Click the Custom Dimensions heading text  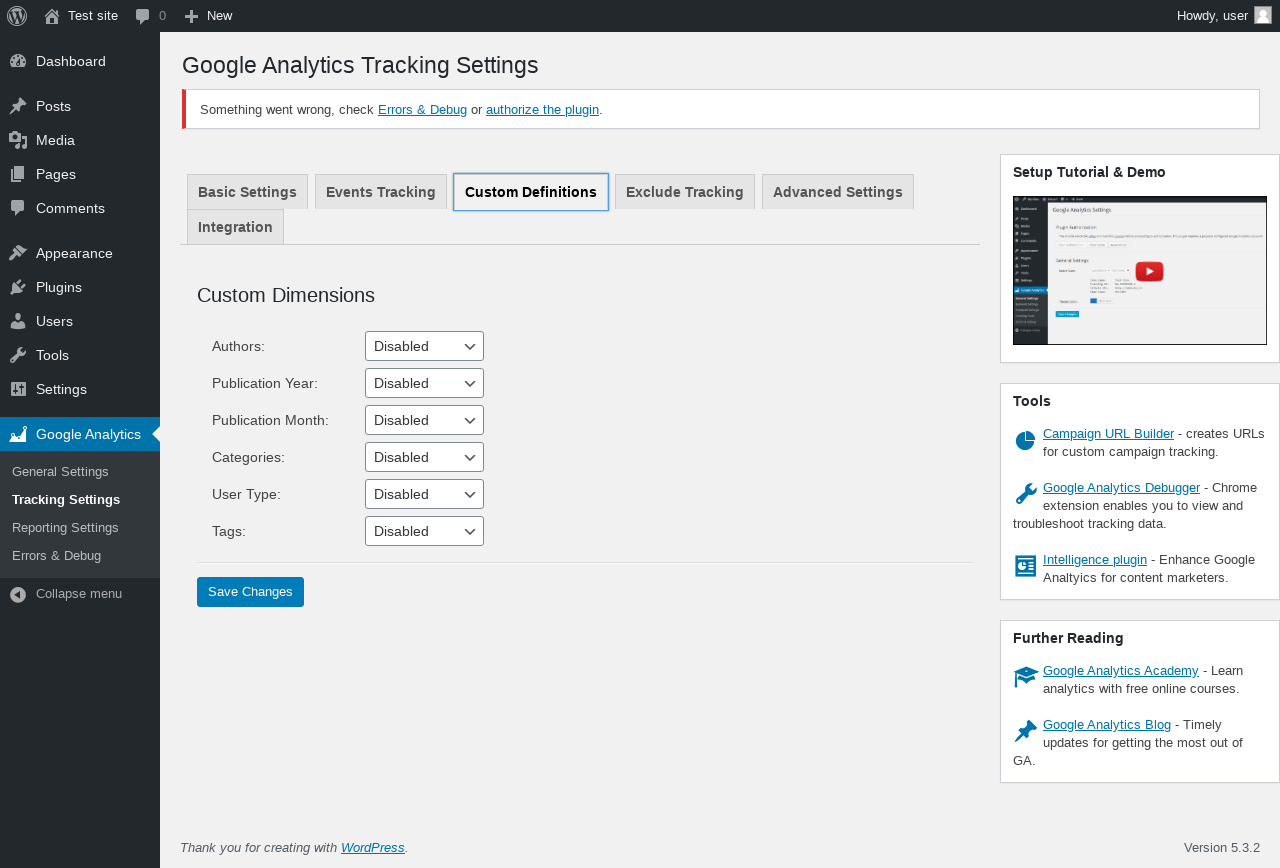(286, 295)
